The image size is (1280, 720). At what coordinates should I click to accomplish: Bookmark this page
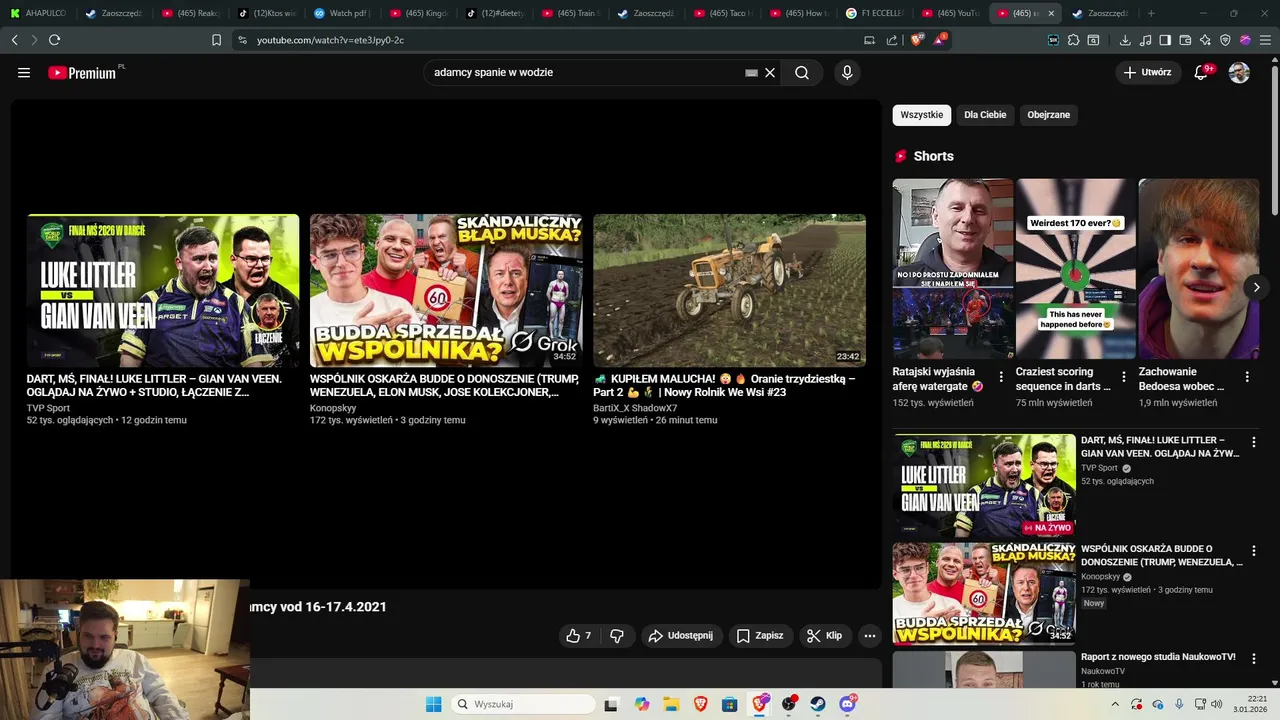click(x=216, y=40)
